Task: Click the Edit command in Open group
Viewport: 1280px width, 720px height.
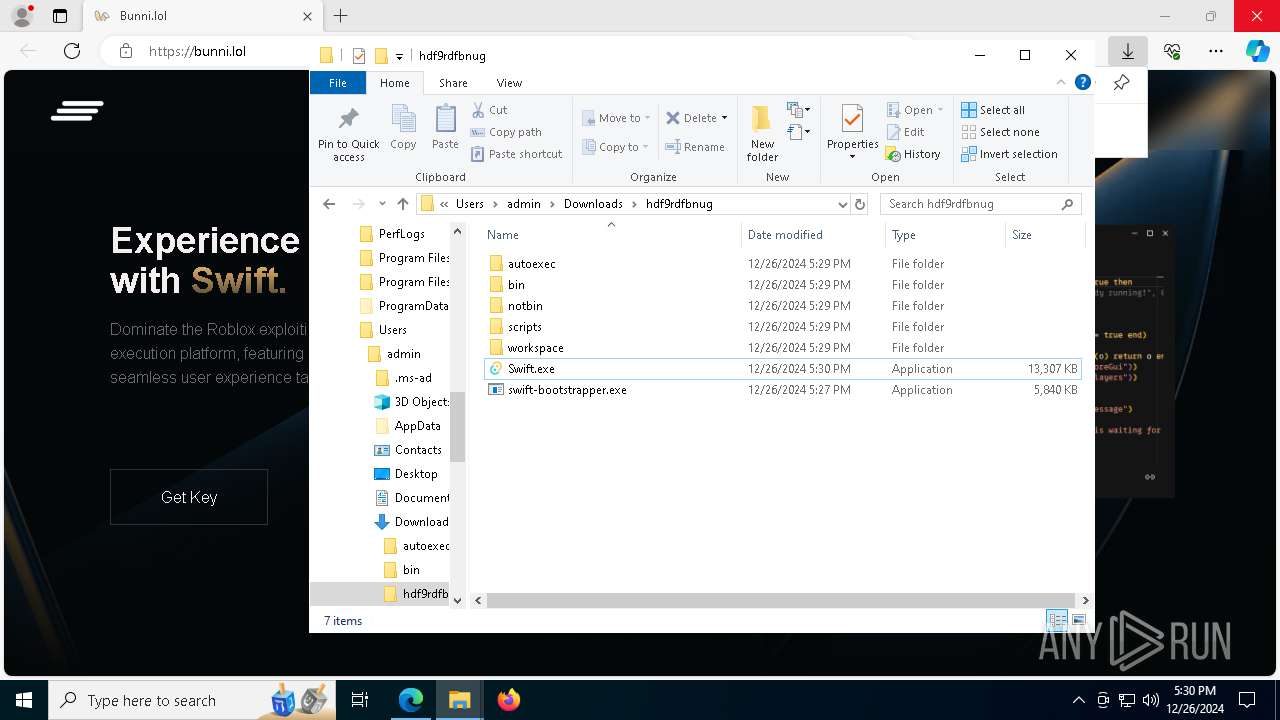Action: coord(906,132)
